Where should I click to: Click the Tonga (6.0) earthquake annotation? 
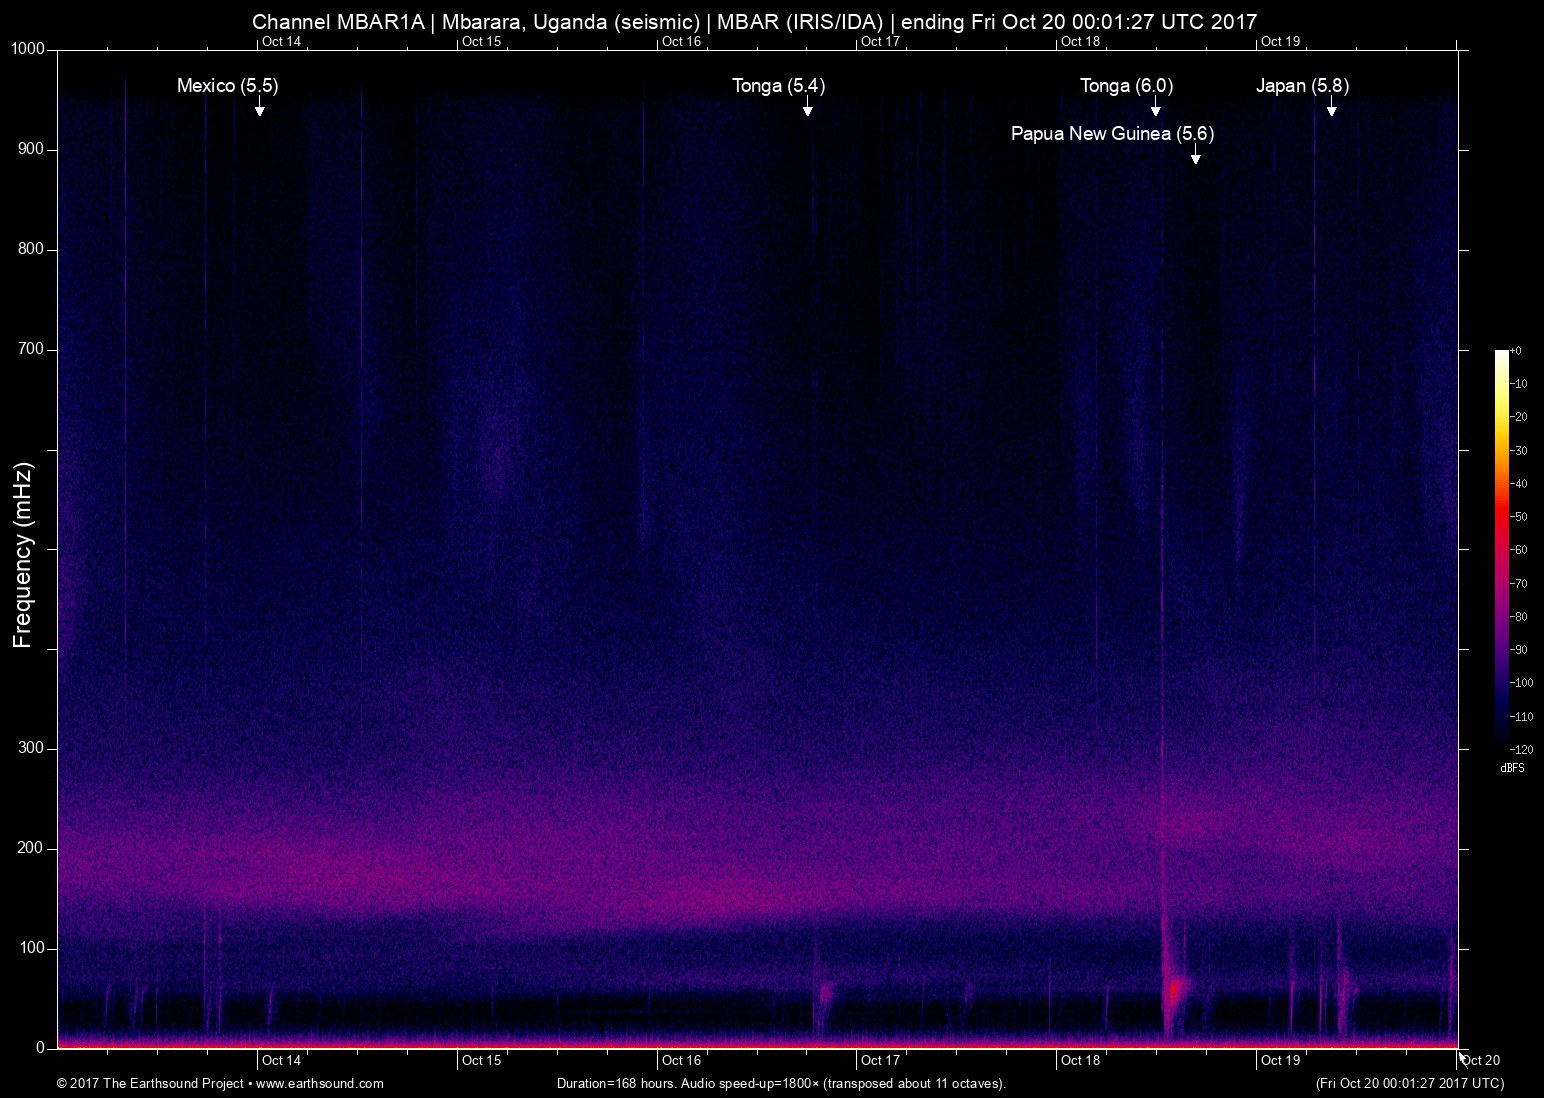click(x=1125, y=86)
